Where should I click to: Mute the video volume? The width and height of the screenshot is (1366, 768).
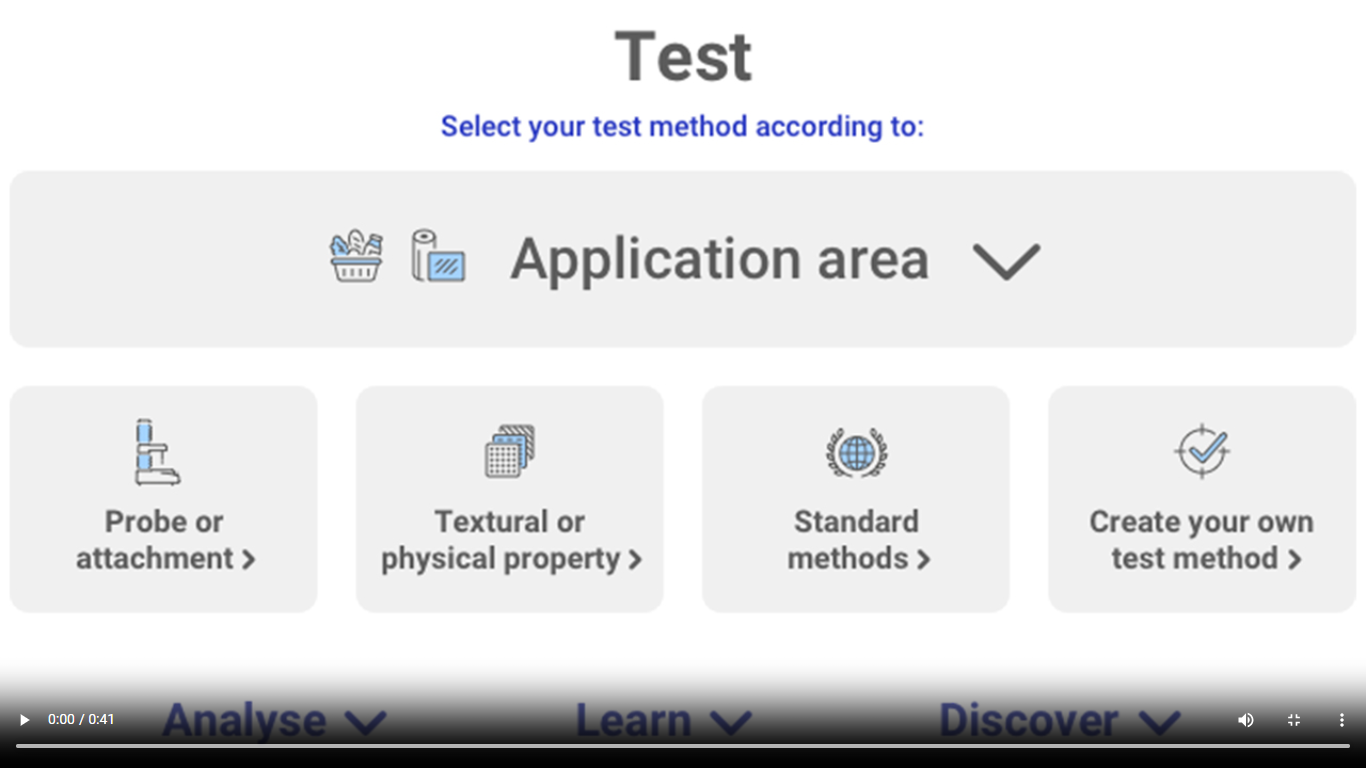click(x=1245, y=720)
